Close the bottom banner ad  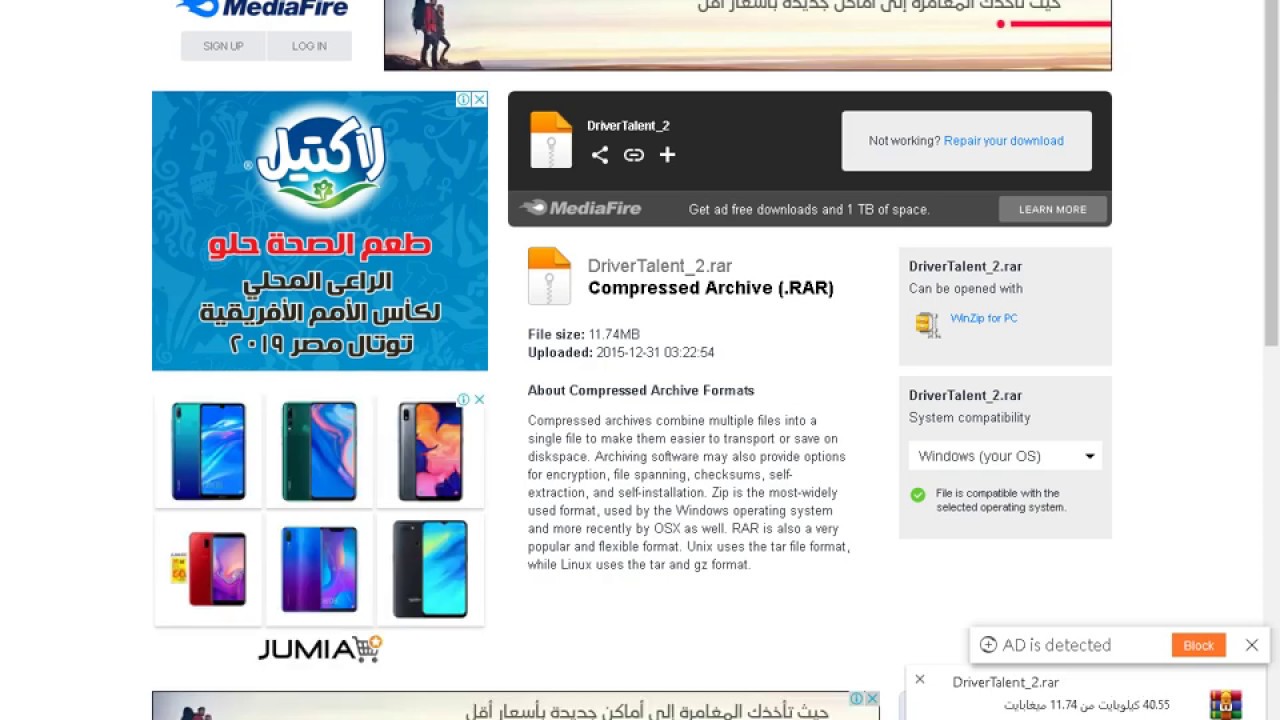(872, 698)
